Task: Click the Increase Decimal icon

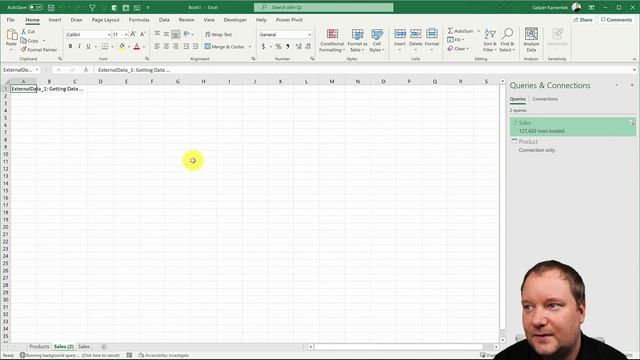Action: (x=298, y=47)
